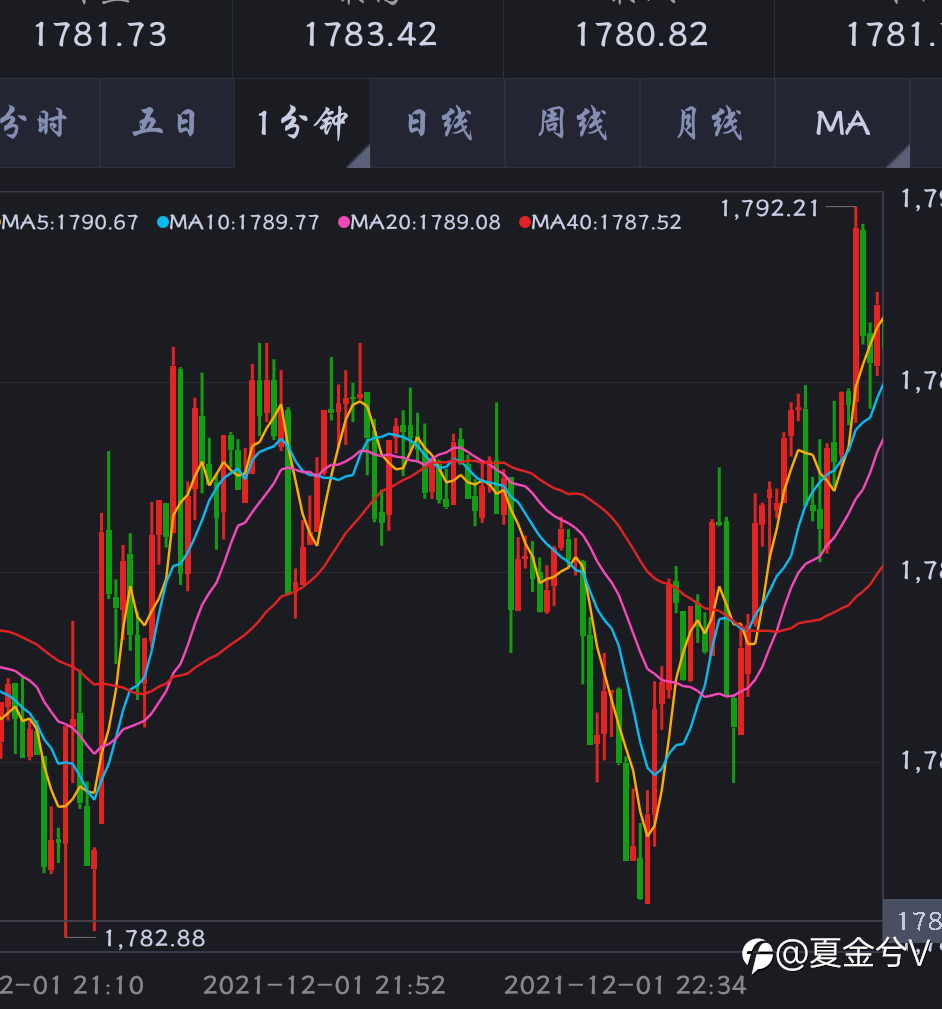Switch to 周线 weekly chart

click(573, 123)
